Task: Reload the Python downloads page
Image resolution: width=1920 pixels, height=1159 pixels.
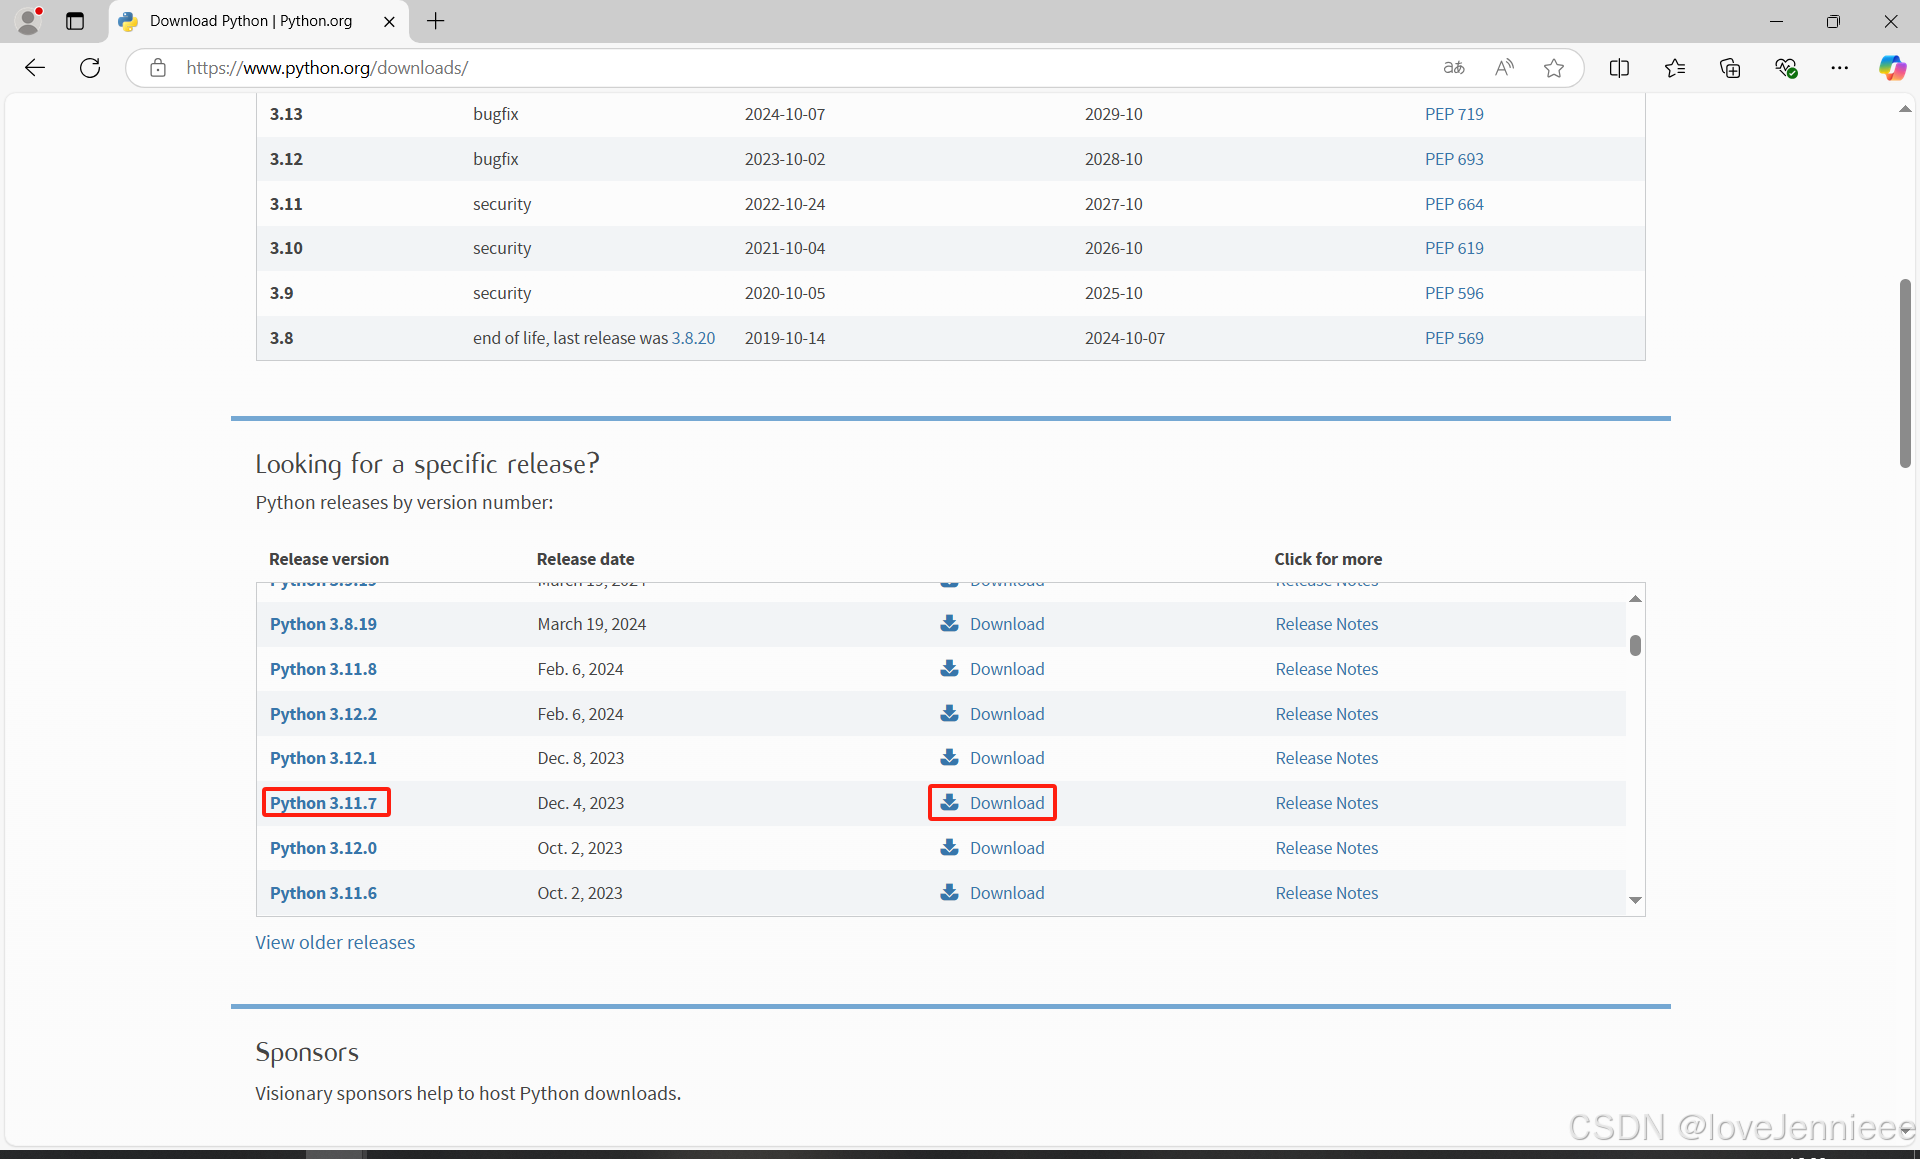Action: click(x=90, y=68)
